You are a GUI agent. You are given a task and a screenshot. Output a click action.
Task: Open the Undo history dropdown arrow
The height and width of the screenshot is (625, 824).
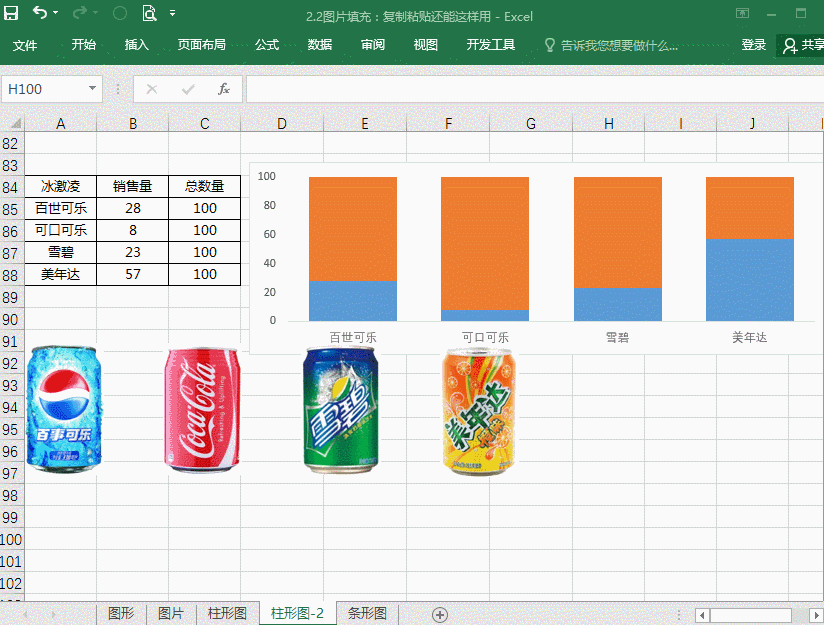click(56, 13)
